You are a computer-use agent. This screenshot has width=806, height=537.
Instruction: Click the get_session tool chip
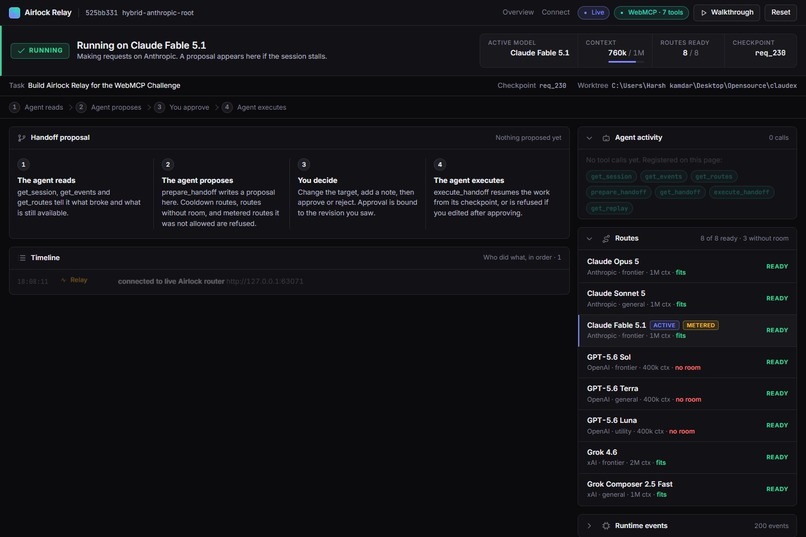611,176
